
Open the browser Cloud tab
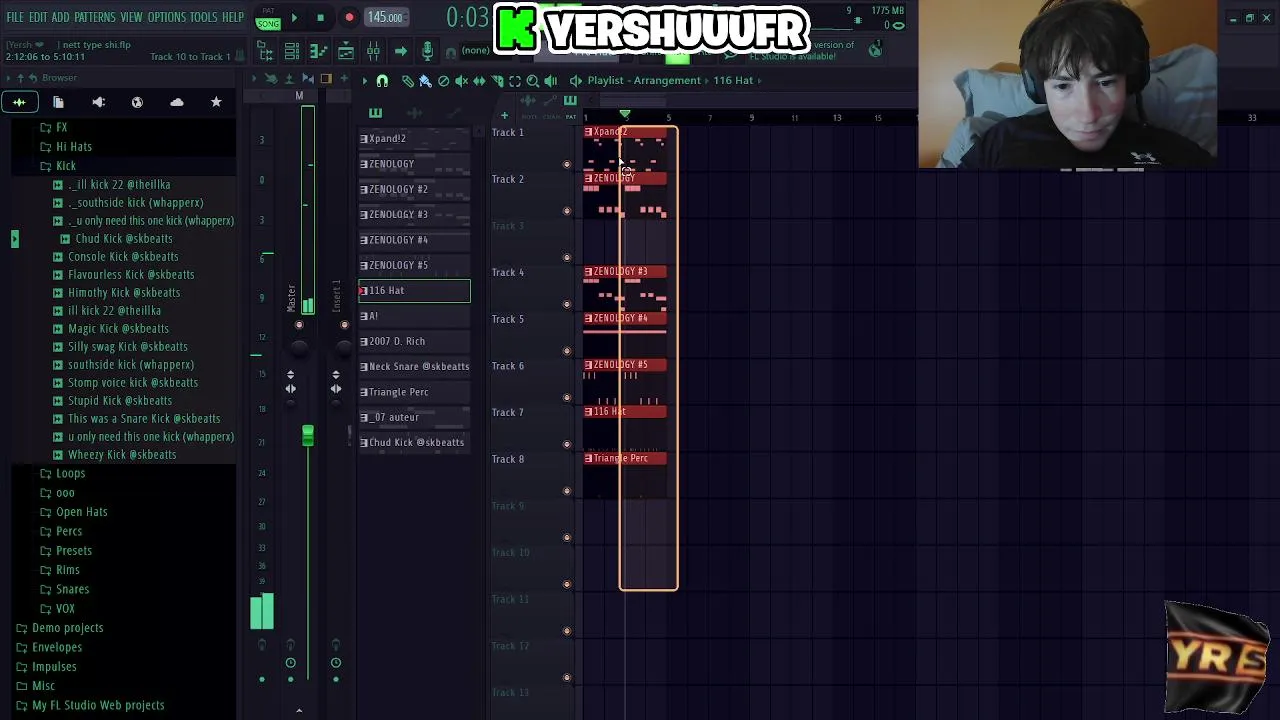click(x=177, y=102)
